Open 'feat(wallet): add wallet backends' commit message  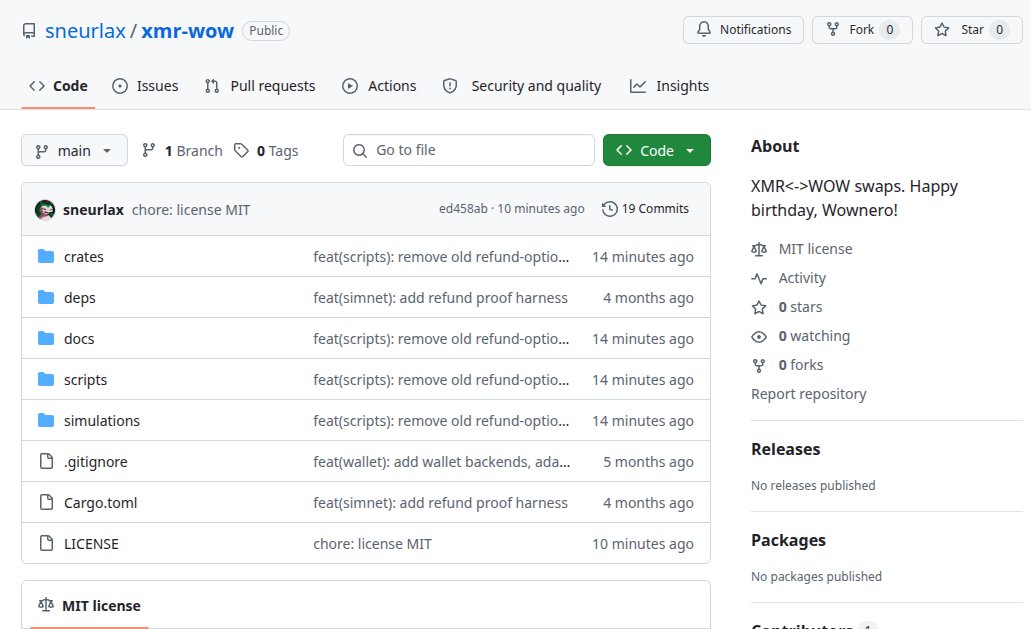pos(441,462)
